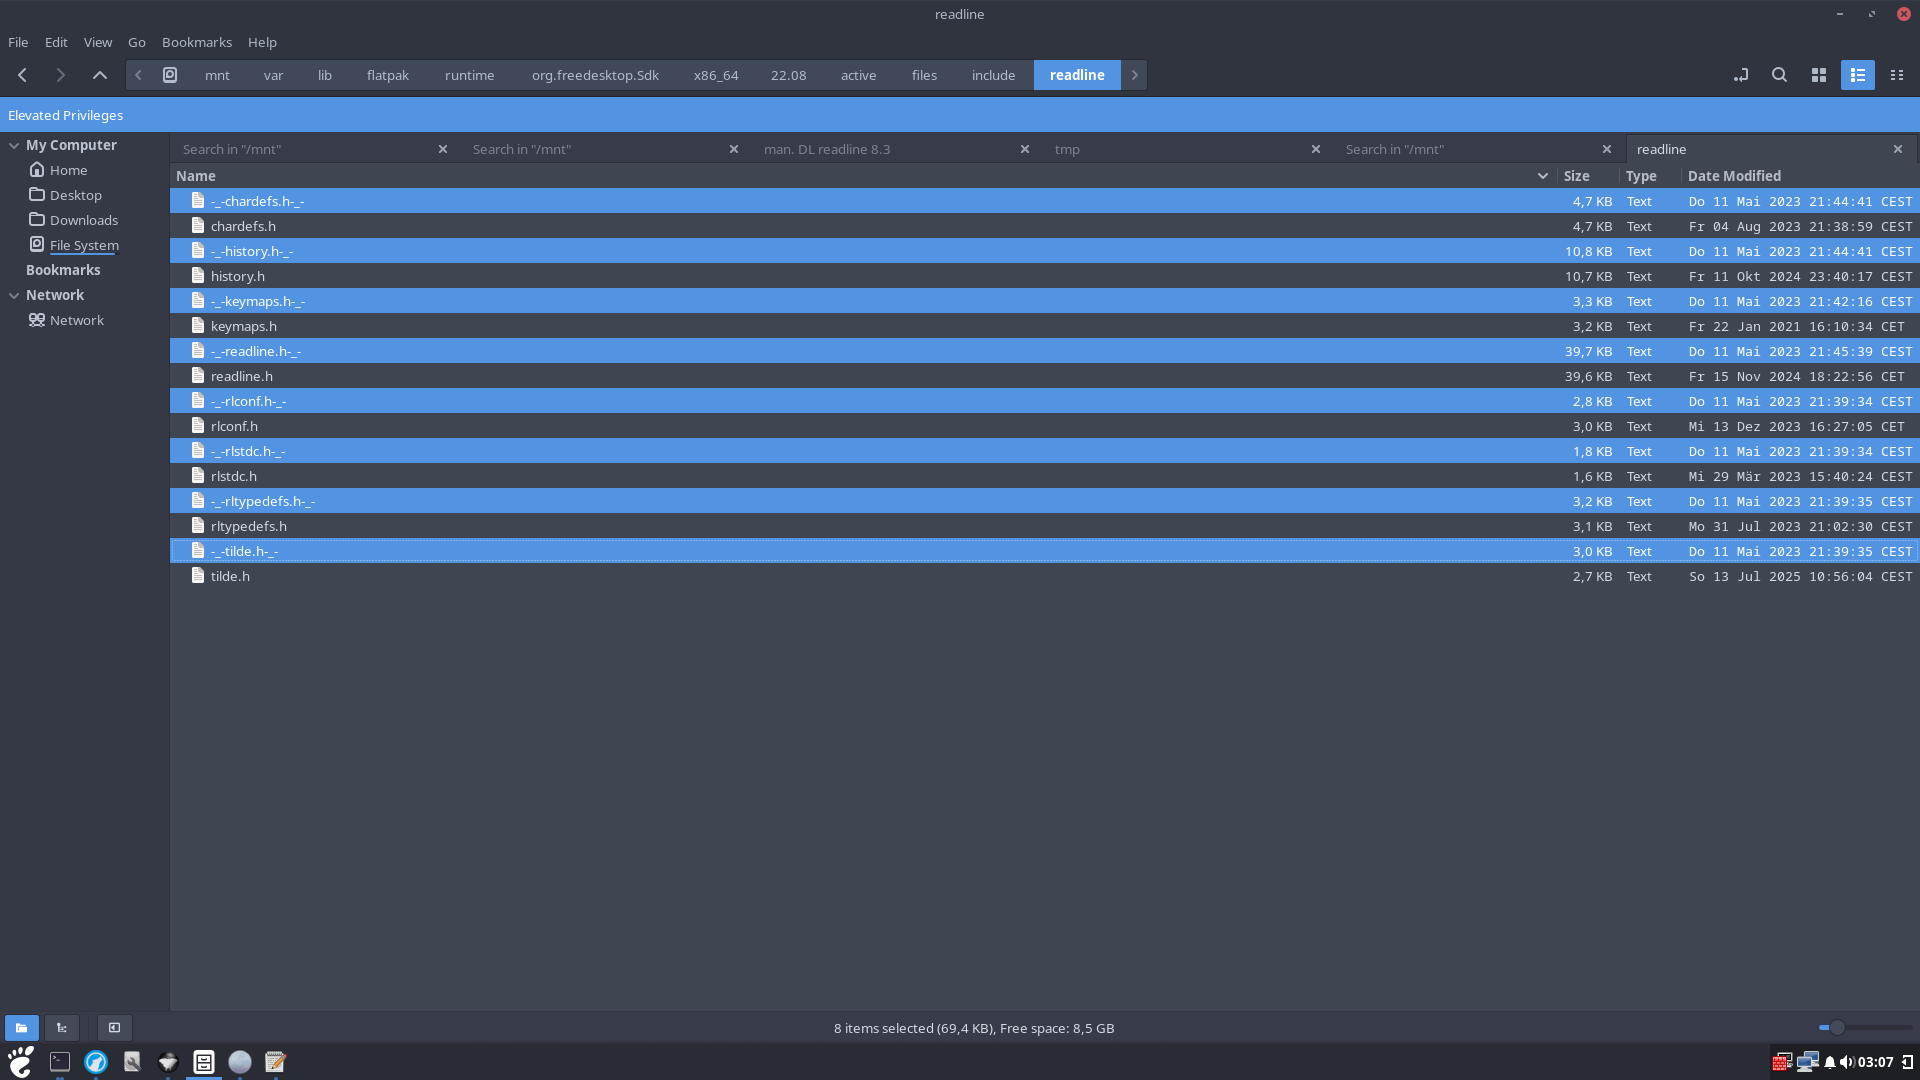The image size is (1920, 1080).
Task: Show tree view sidebar icon
Action: coord(61,1028)
